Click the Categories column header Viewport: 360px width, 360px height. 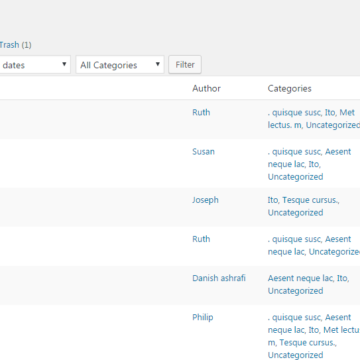(289, 89)
